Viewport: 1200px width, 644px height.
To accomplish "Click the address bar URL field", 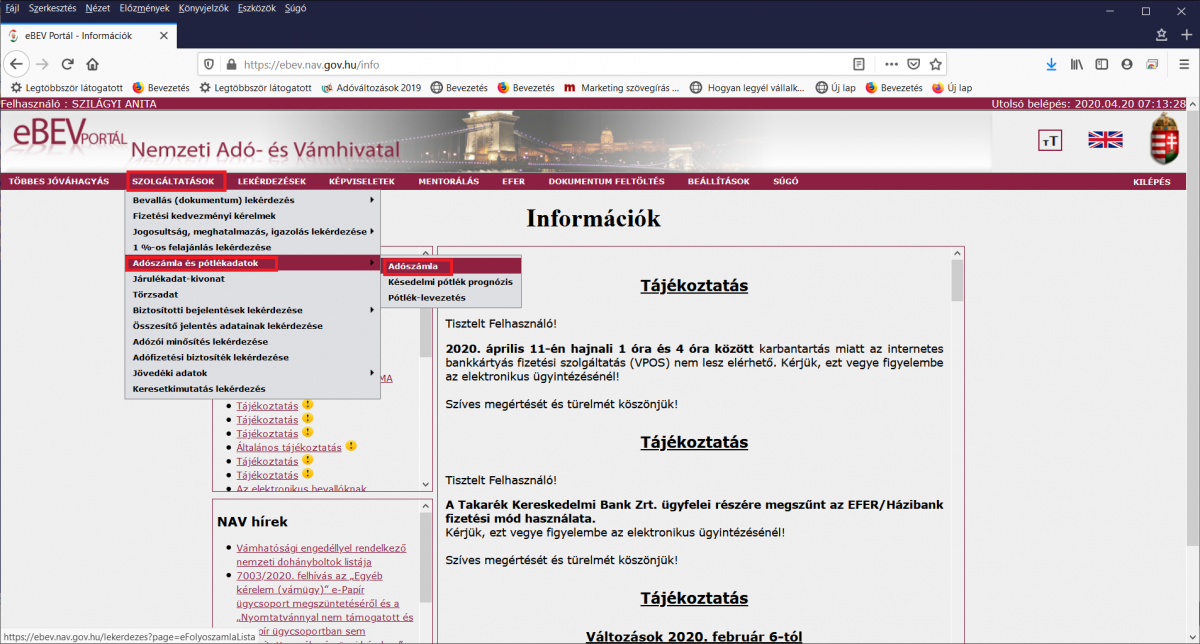I will (545, 63).
